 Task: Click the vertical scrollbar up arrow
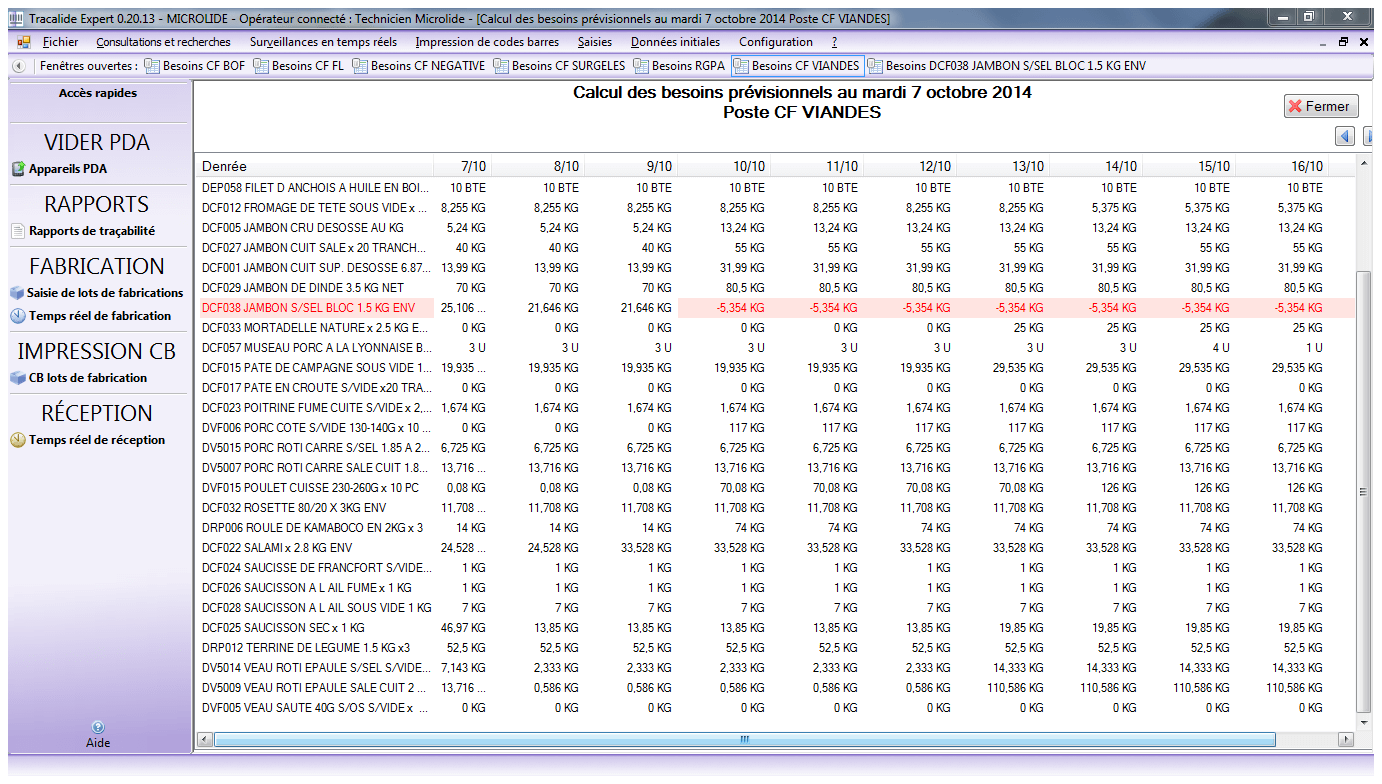(x=1364, y=163)
